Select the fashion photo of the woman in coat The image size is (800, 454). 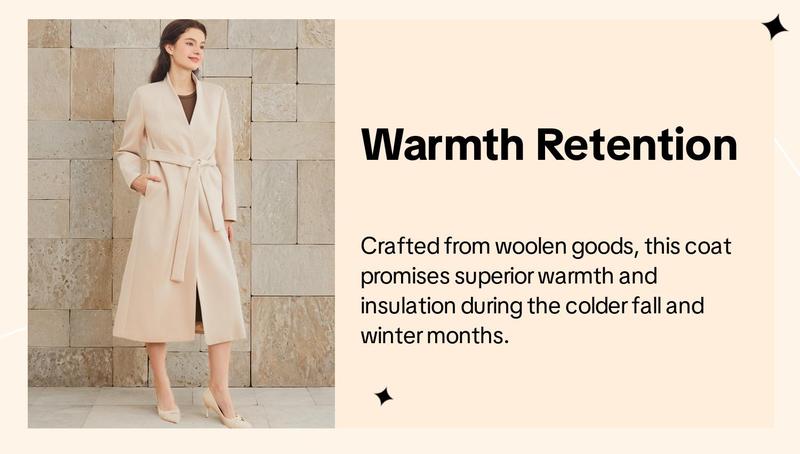[182, 223]
